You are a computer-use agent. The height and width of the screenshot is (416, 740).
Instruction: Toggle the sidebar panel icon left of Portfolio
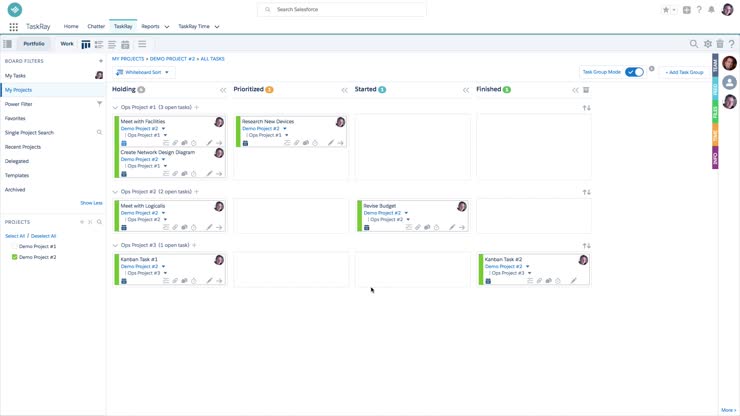8,44
